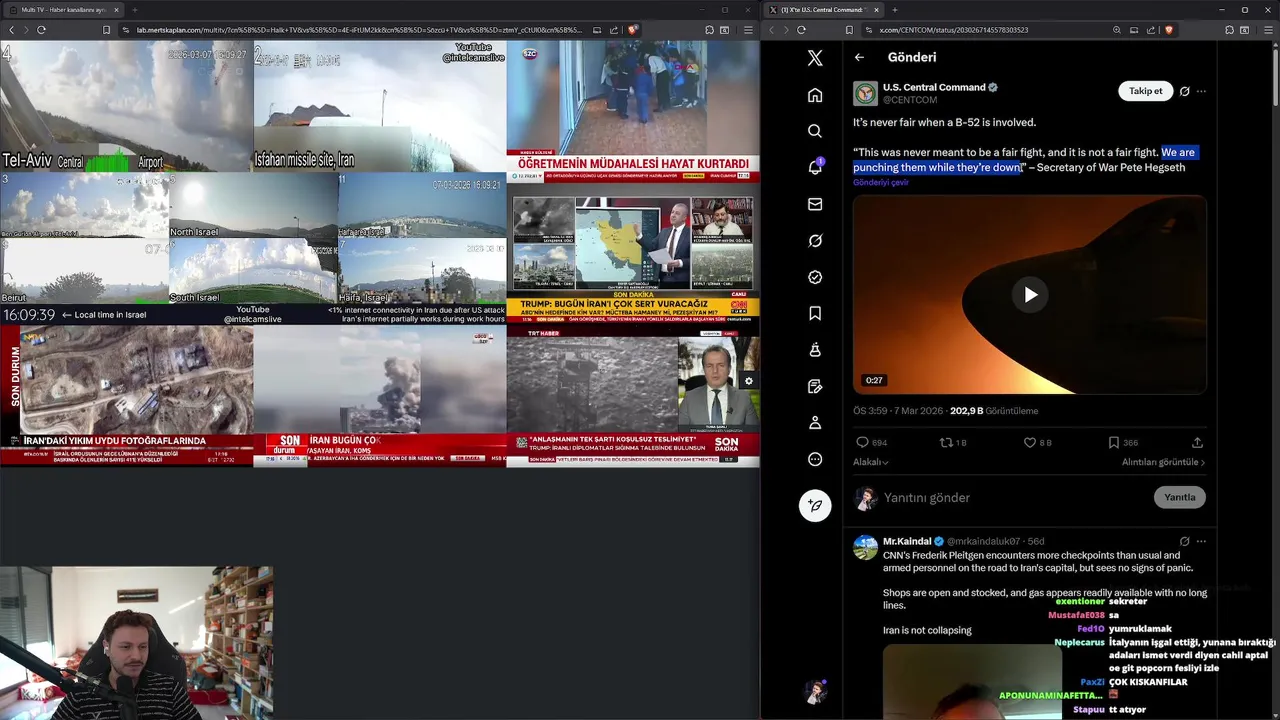
Task: Open Brave Shields in the X window
Action: point(1168,30)
